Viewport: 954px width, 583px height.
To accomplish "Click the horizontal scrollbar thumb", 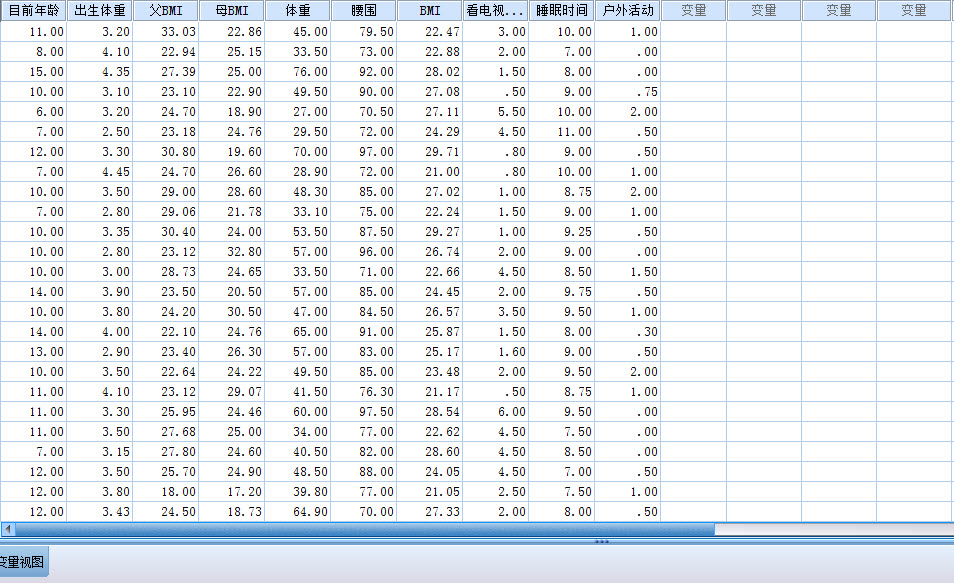I will (364, 529).
